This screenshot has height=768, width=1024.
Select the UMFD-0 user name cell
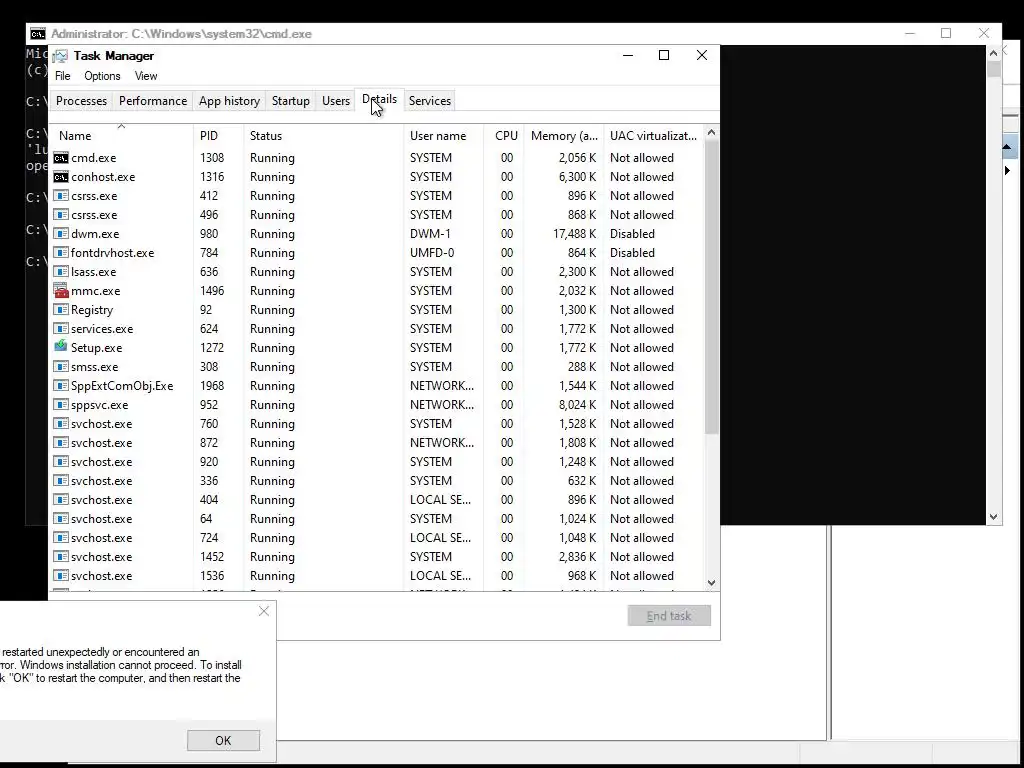(x=432, y=253)
